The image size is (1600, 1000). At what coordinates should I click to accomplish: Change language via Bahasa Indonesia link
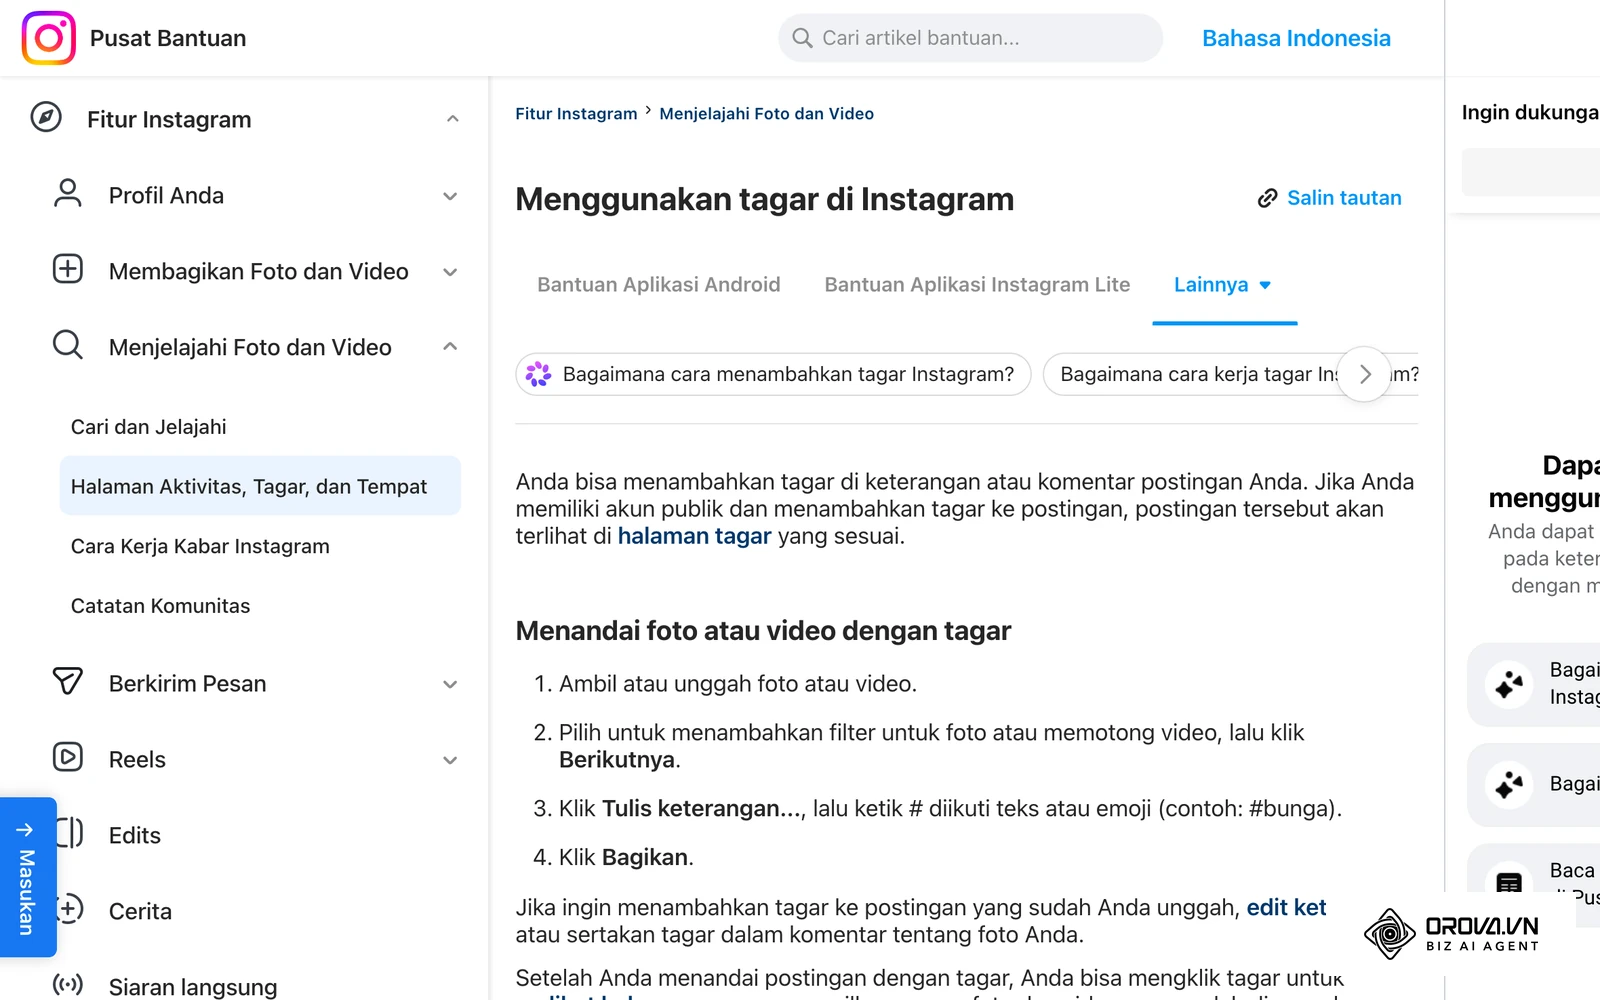coord(1296,38)
